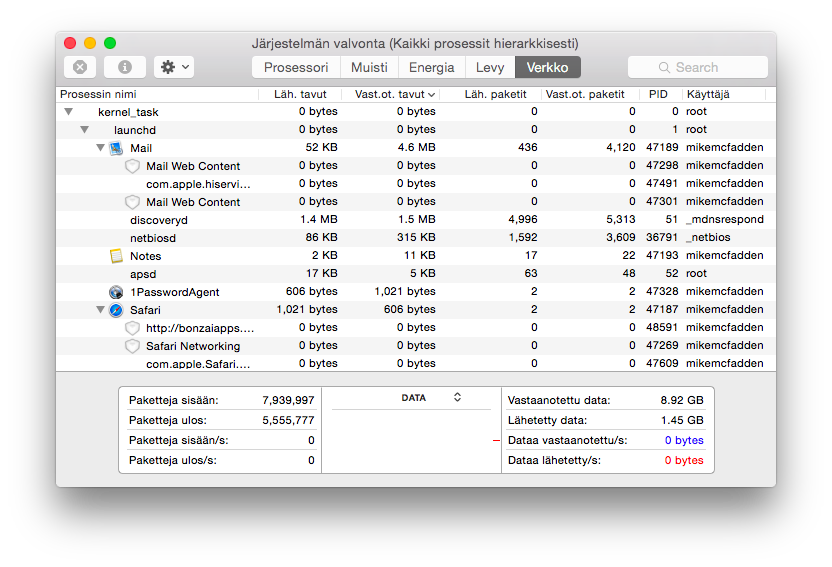The height and width of the screenshot is (567, 832).
Task: Click the Notes app icon
Action: click(116, 256)
